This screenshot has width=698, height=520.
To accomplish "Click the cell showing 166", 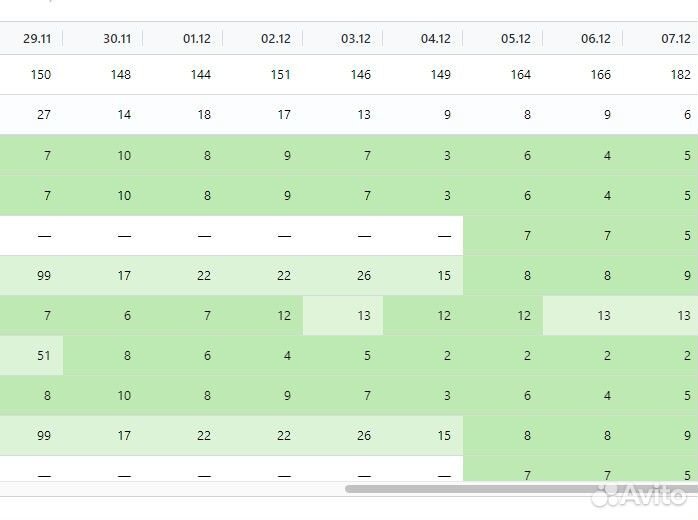I will (583, 74).
